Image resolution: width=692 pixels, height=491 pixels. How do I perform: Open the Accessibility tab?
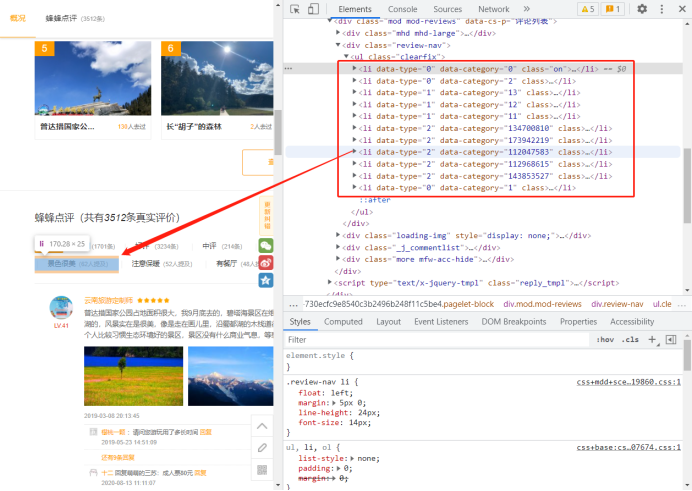[x=632, y=322]
